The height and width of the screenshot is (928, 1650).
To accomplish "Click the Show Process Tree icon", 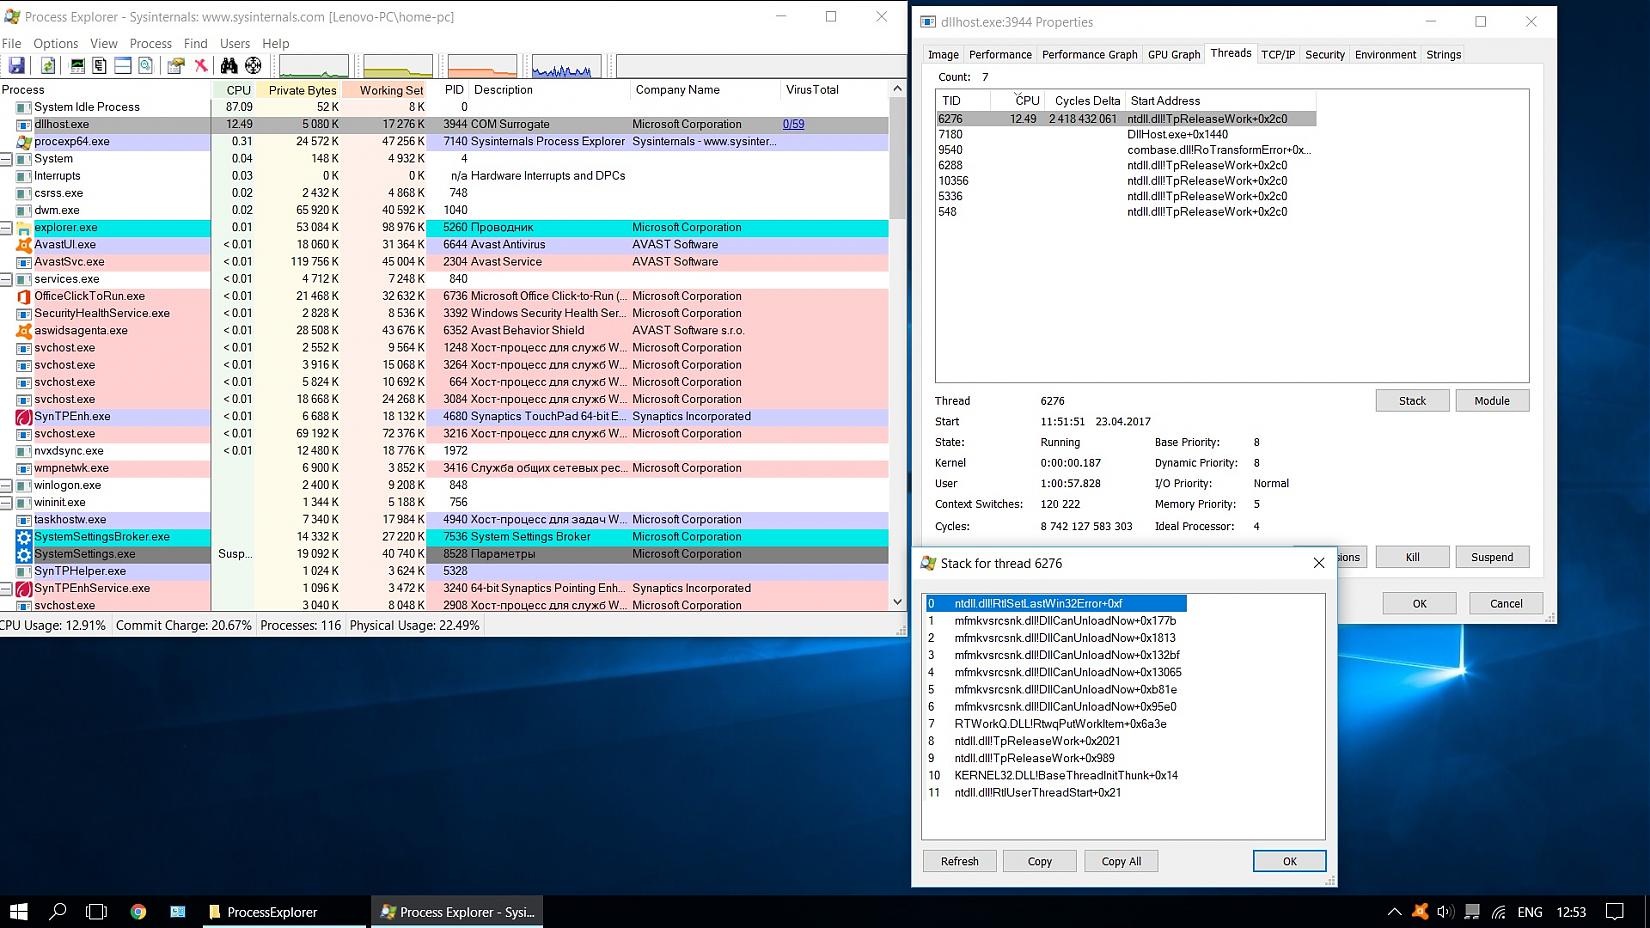I will tap(99, 66).
